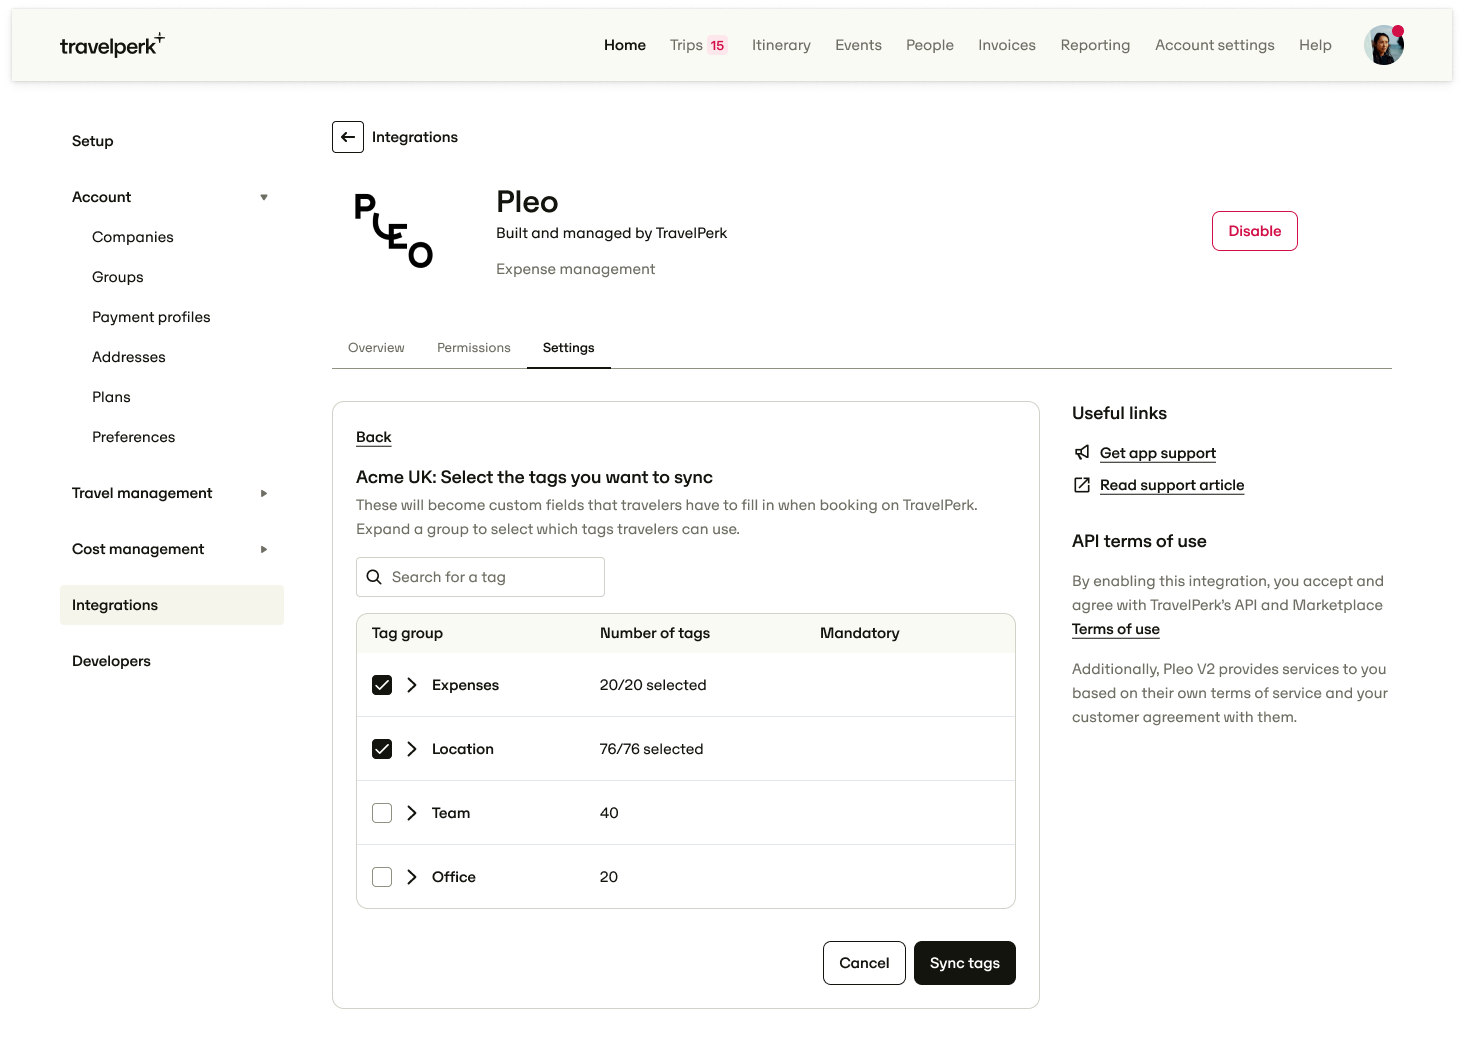This screenshot has width=1464, height=1049.
Task: Click the Mandatory column header
Action: click(x=860, y=633)
